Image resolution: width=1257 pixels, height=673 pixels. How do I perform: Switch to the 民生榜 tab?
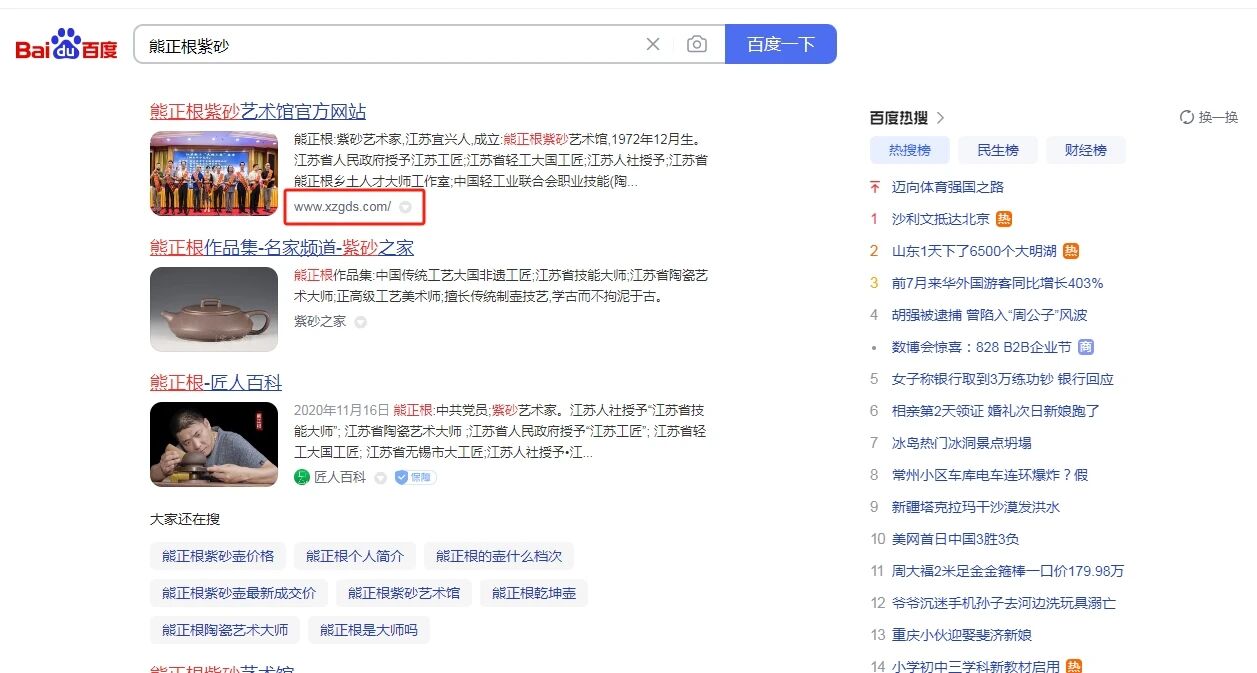(x=998, y=150)
